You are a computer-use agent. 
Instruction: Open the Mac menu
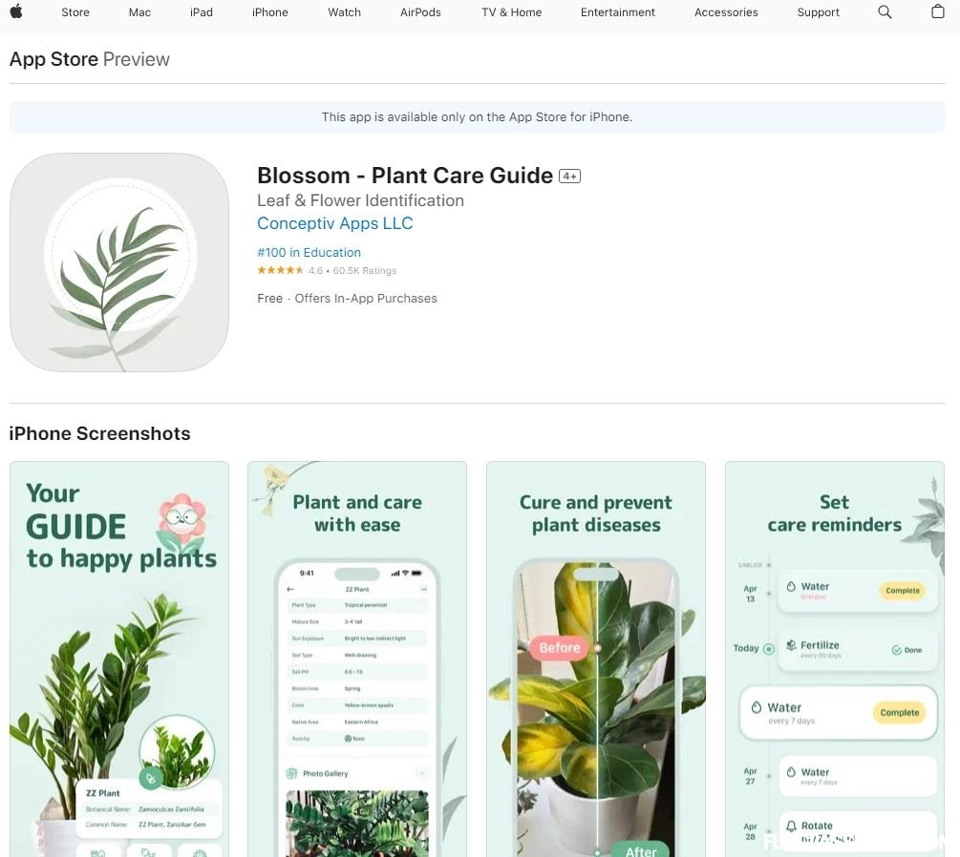(x=140, y=12)
